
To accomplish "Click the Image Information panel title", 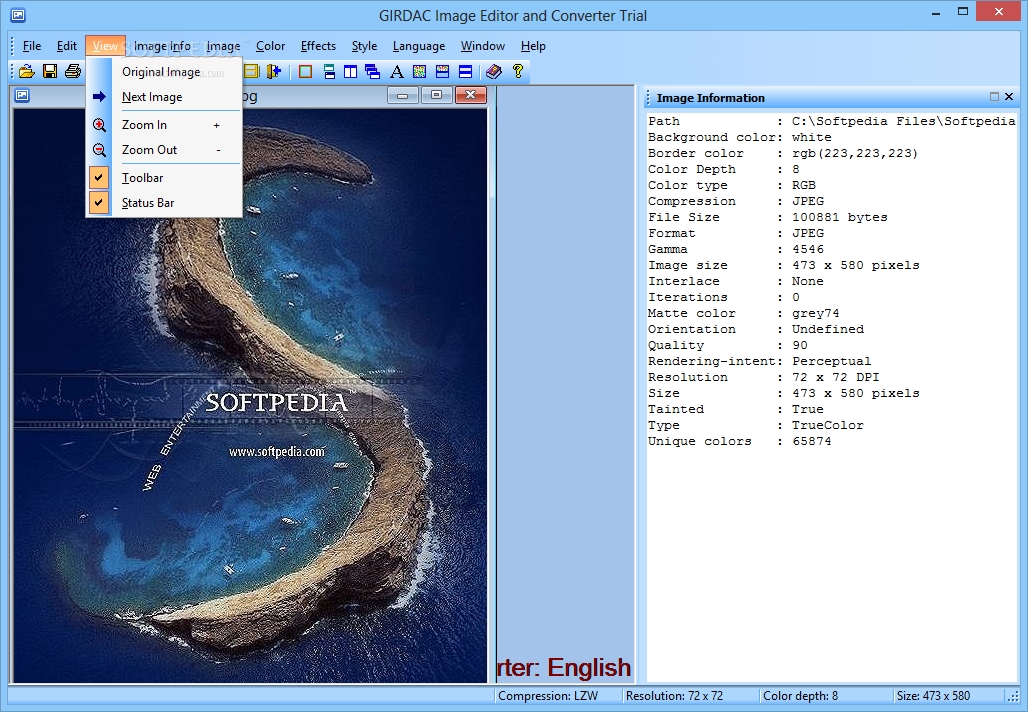I will tap(711, 98).
